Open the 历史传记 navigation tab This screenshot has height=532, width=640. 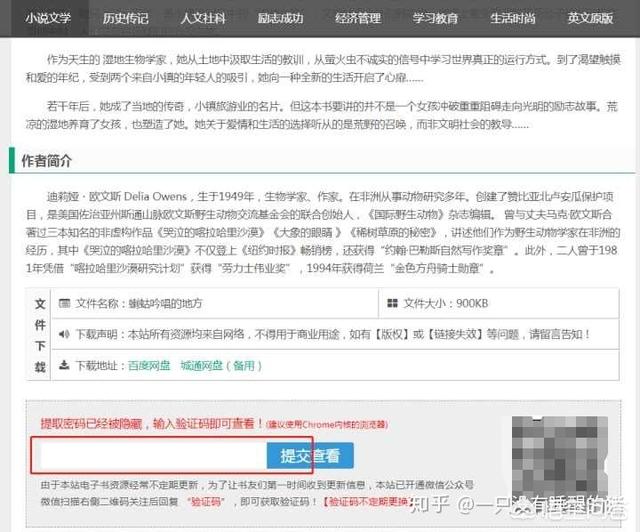[125, 18]
